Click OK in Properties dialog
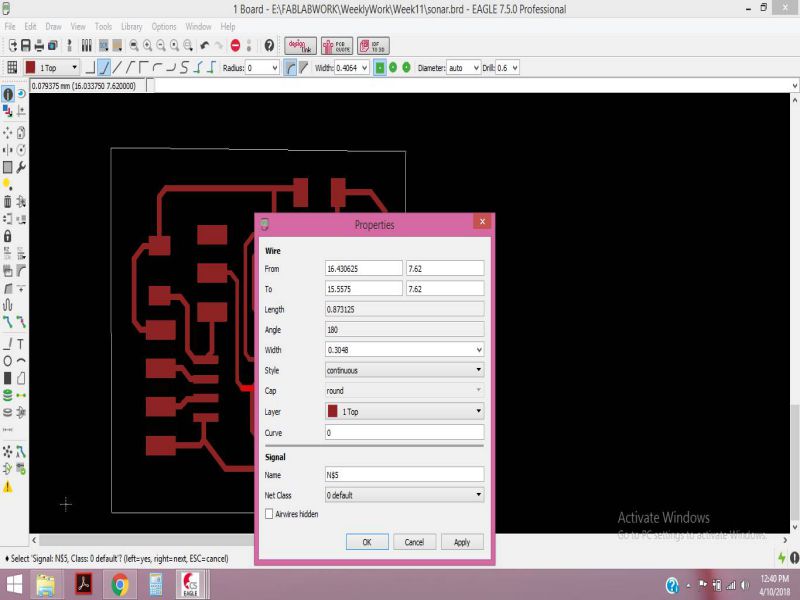The width and height of the screenshot is (800, 600). point(367,542)
